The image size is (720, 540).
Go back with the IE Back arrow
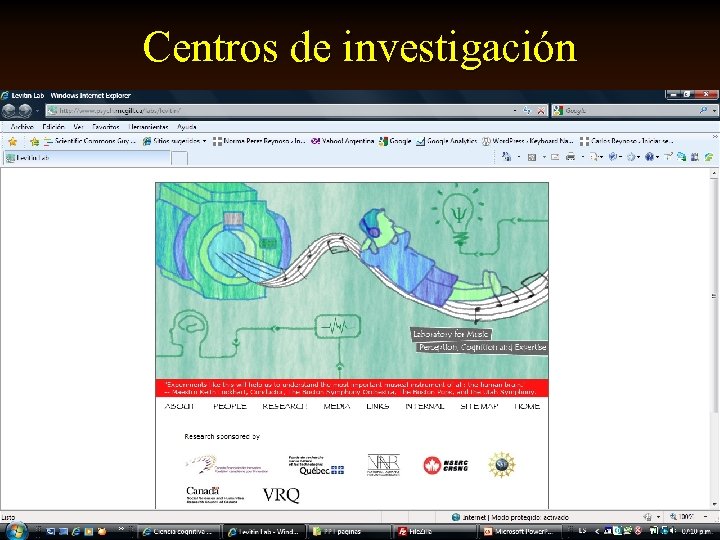(x=9, y=111)
